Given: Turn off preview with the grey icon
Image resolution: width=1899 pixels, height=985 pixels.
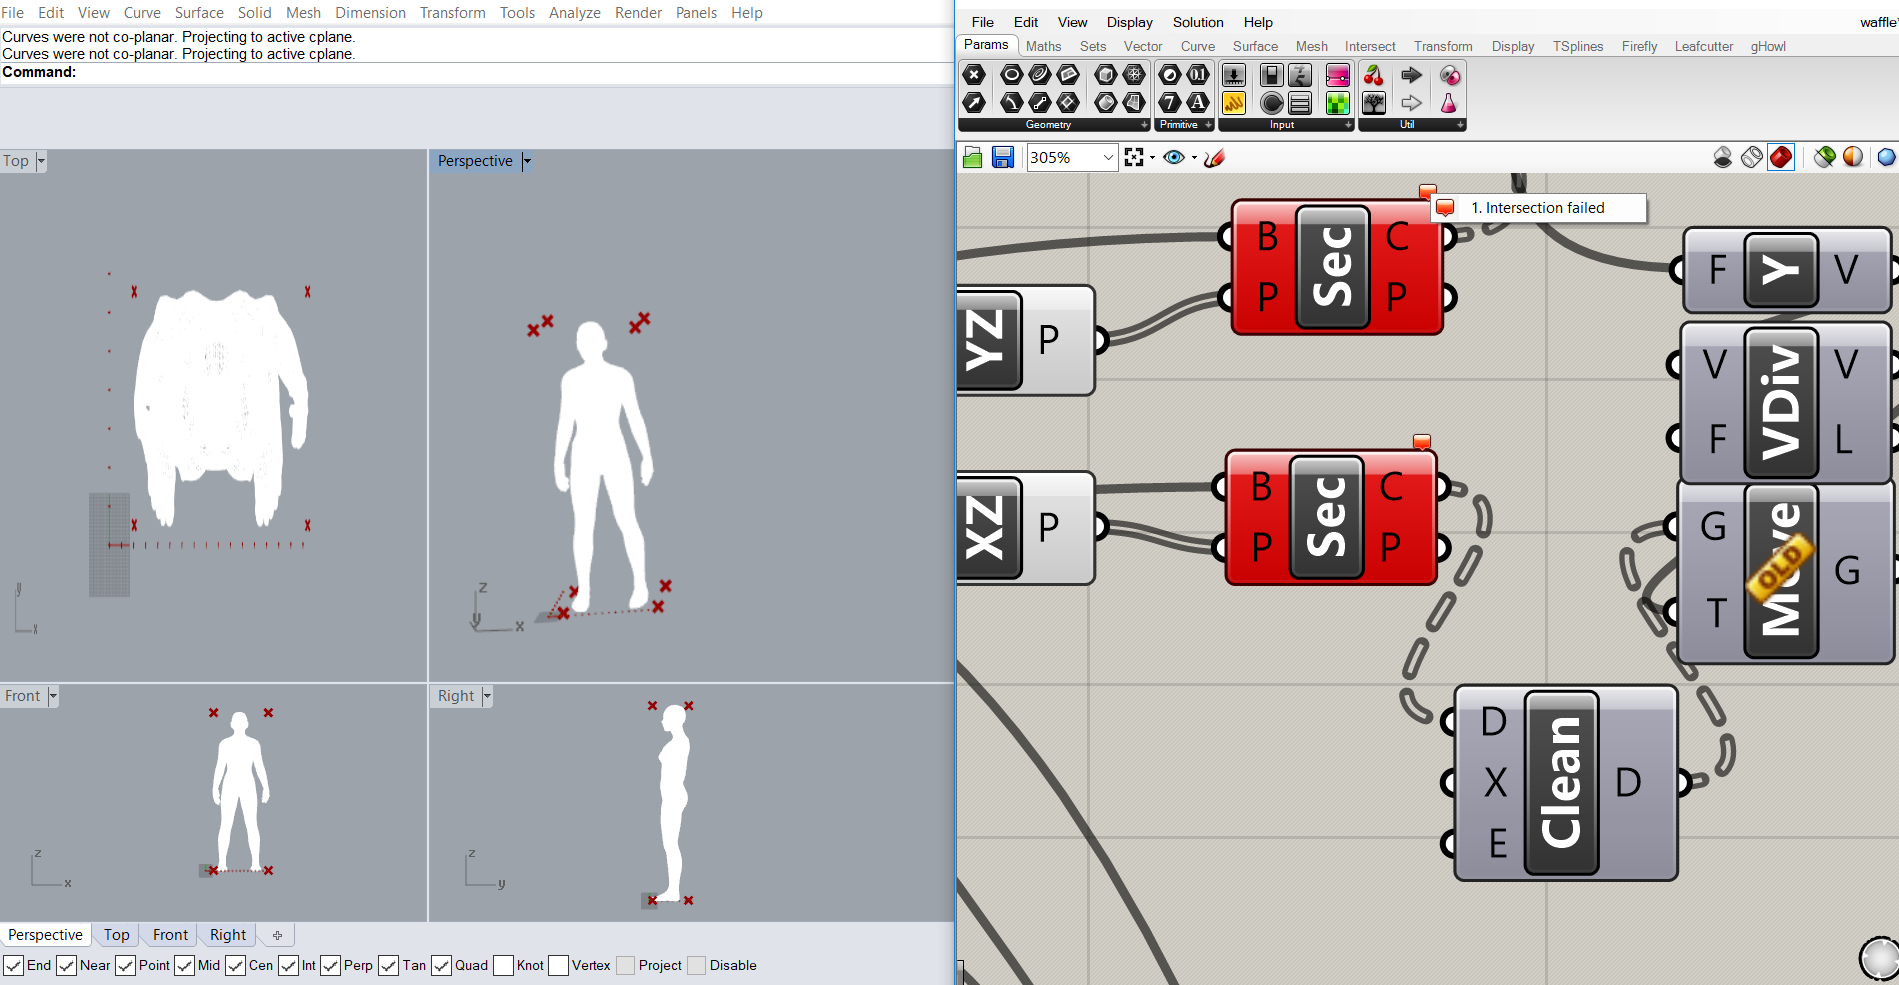Looking at the screenshot, I should click(1723, 157).
